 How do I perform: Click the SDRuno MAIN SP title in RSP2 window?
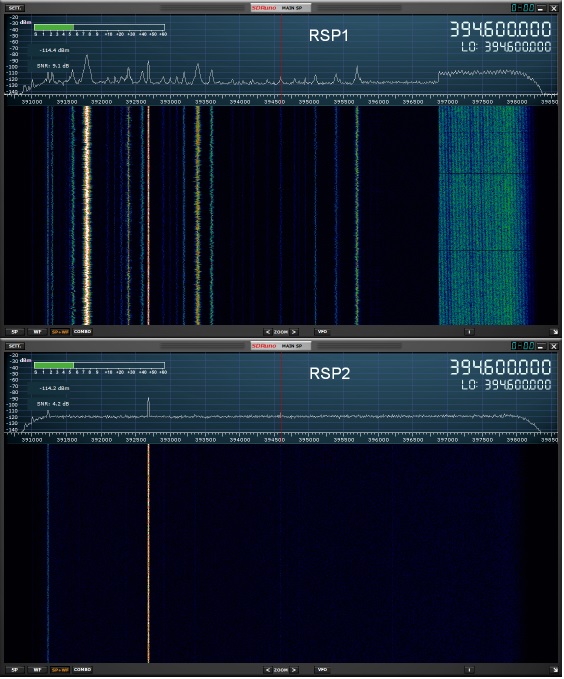coord(280,346)
